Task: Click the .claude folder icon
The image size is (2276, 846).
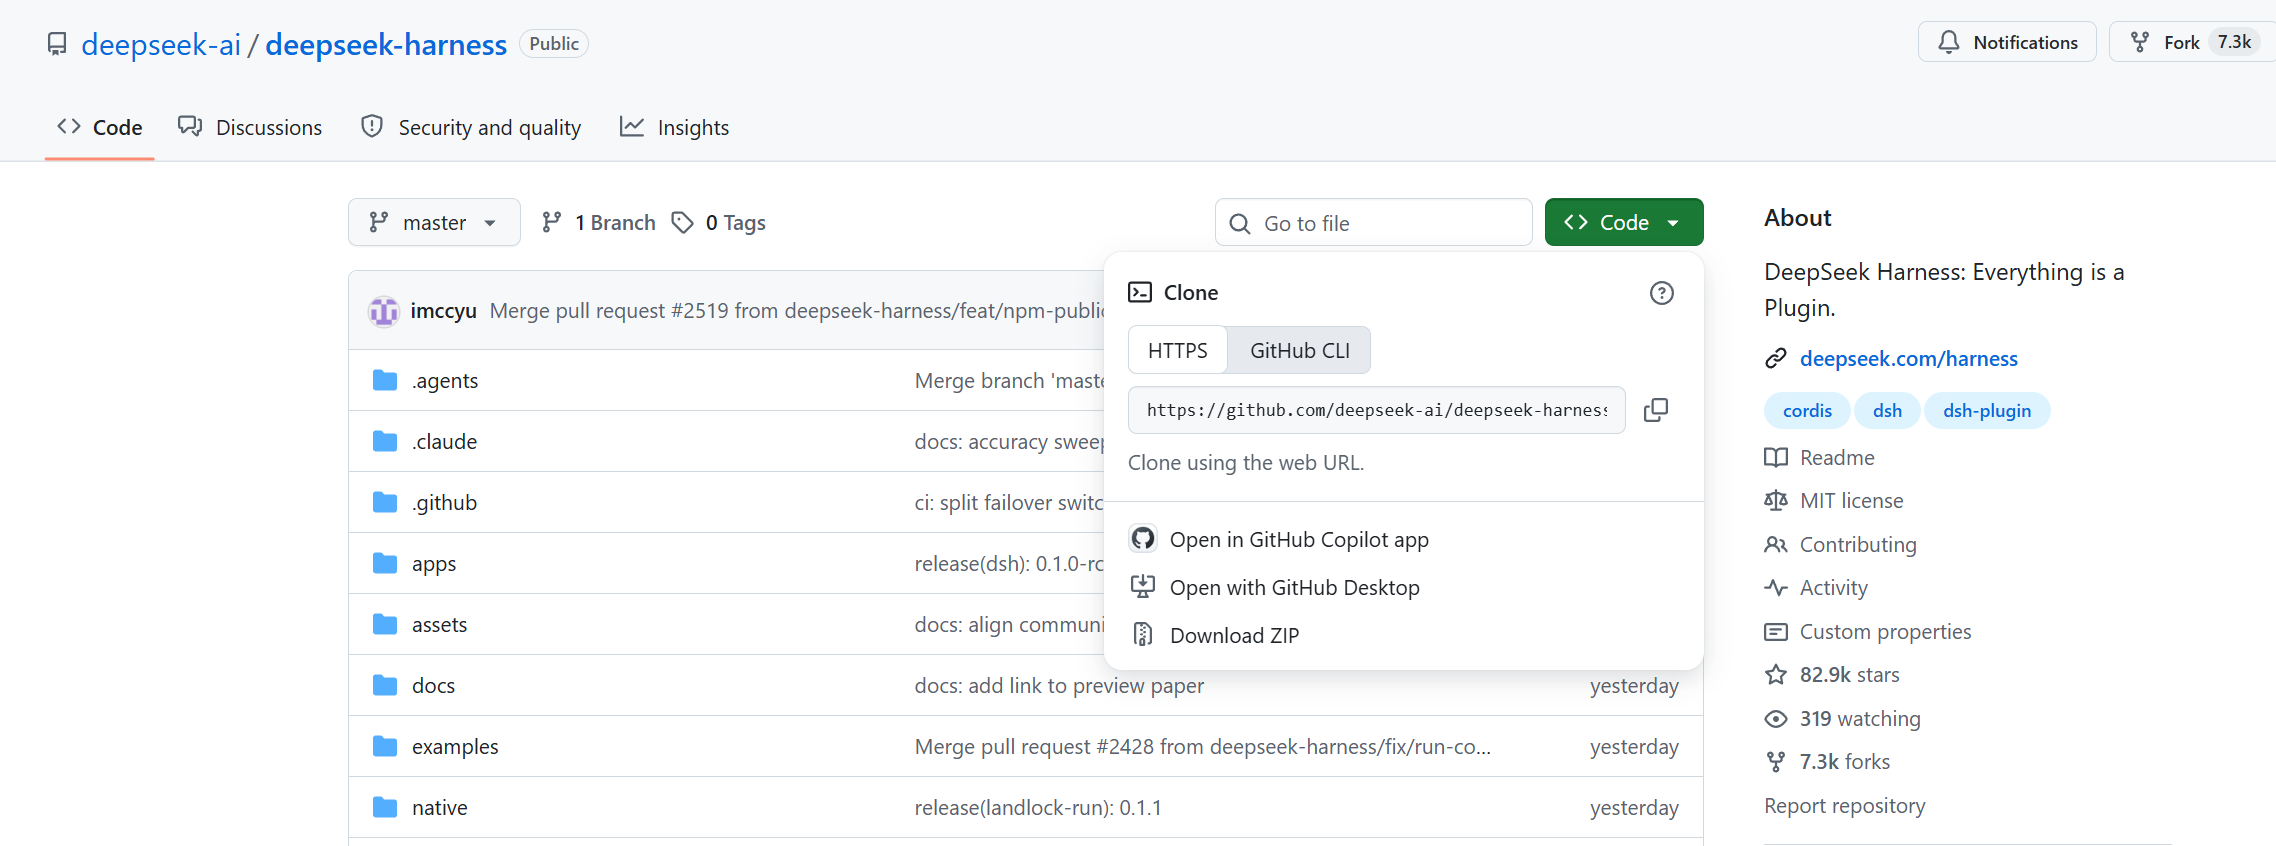Action: [385, 441]
